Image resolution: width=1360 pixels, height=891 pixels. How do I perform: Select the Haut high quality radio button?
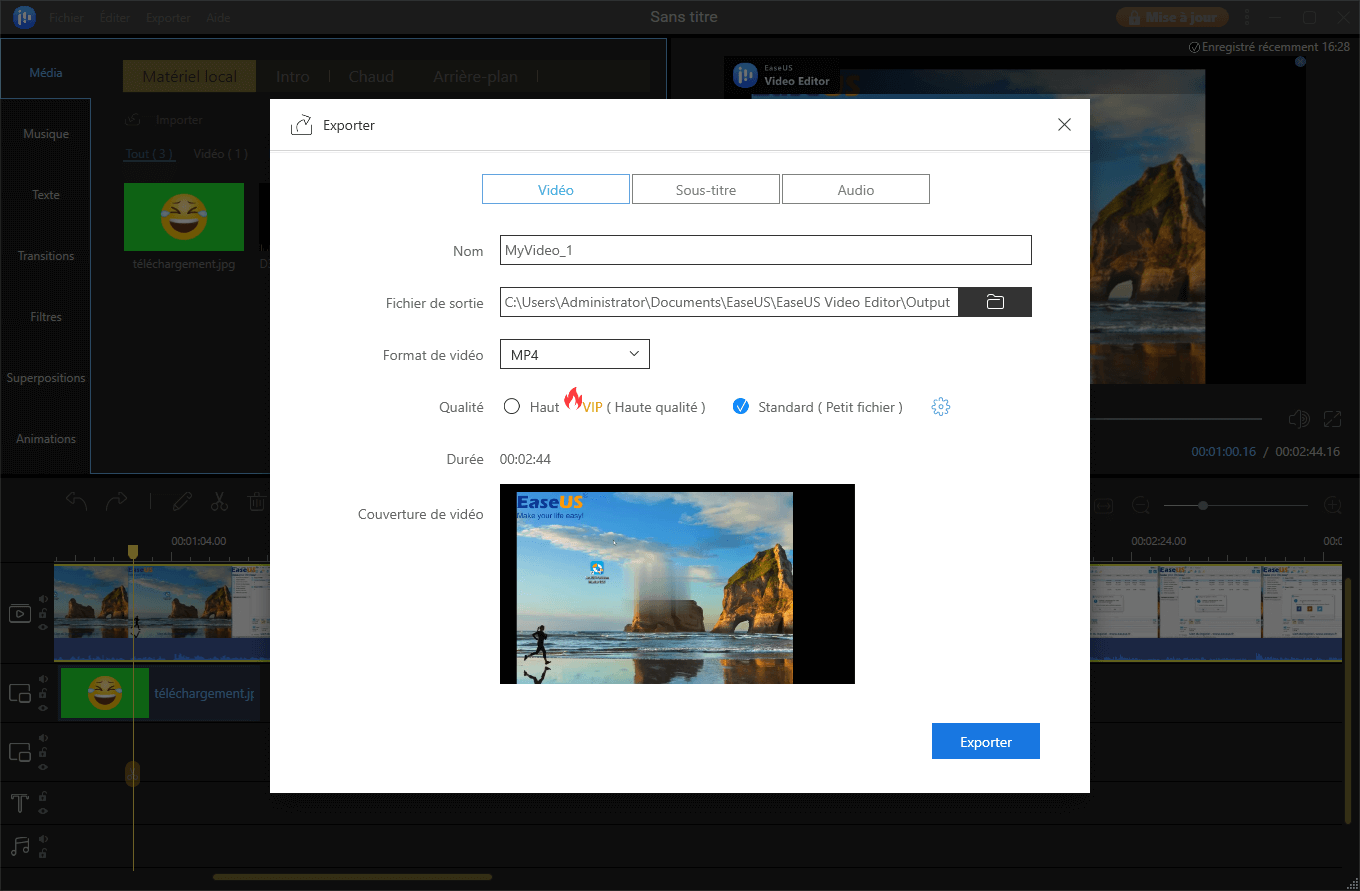(x=512, y=407)
